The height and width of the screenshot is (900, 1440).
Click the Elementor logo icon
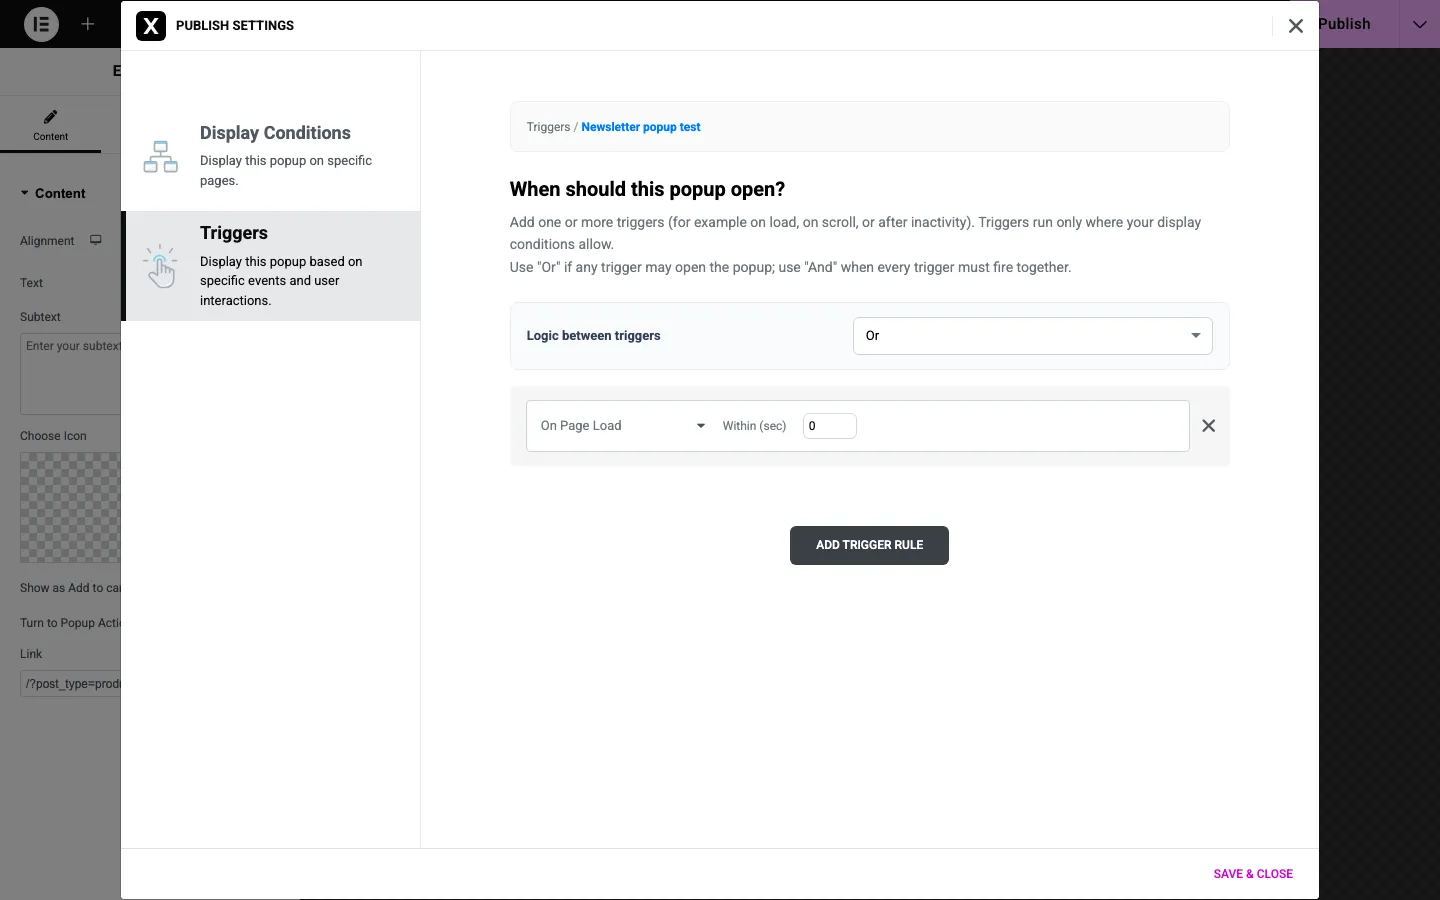(41, 24)
